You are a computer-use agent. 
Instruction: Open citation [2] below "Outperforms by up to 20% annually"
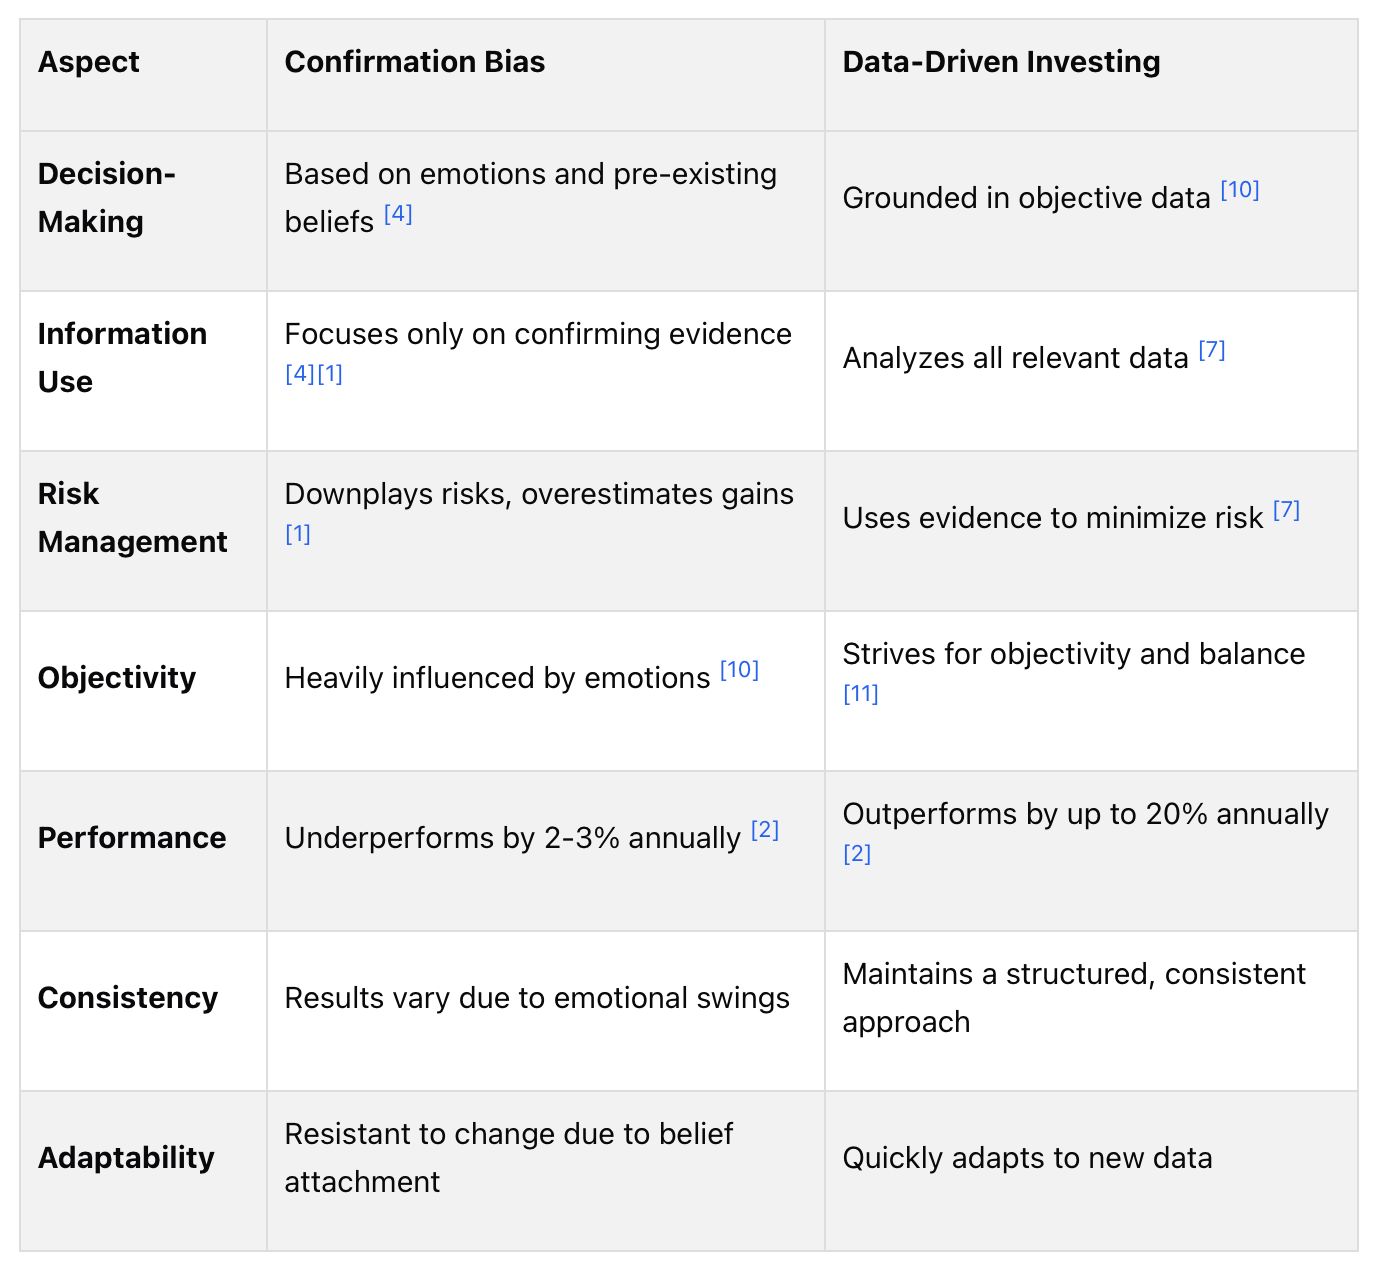(x=857, y=854)
